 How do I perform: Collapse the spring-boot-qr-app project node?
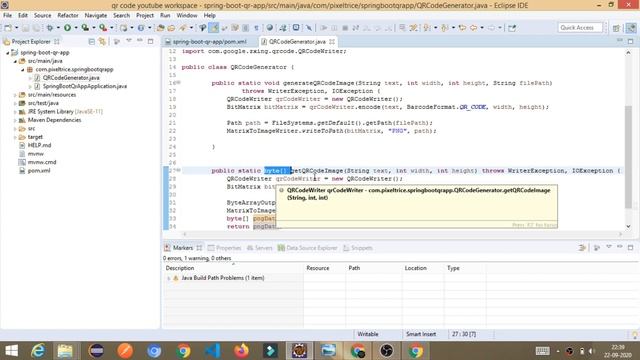point(7,53)
